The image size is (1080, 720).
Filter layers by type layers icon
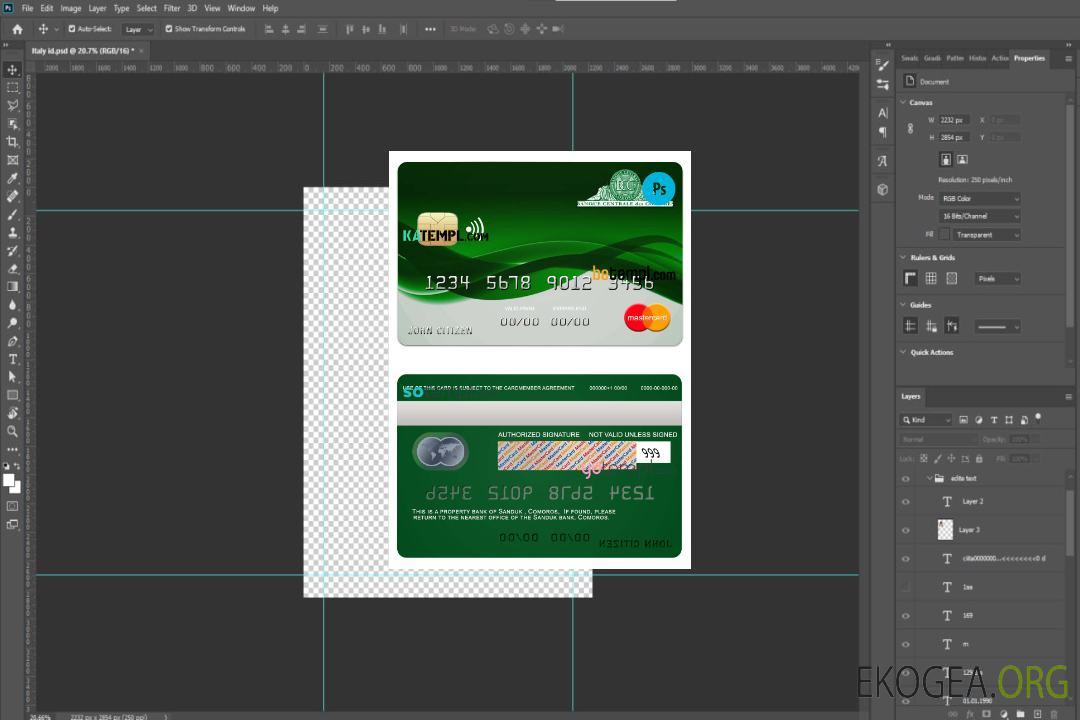994,420
